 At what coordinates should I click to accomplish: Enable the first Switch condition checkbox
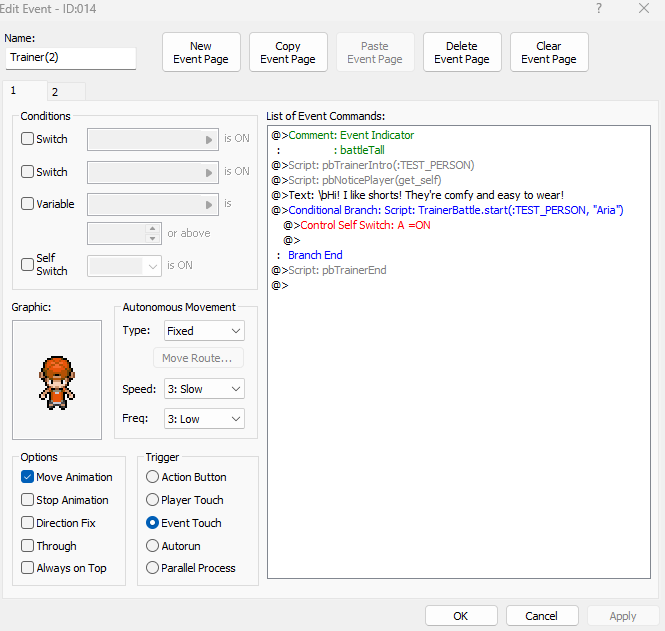28,139
